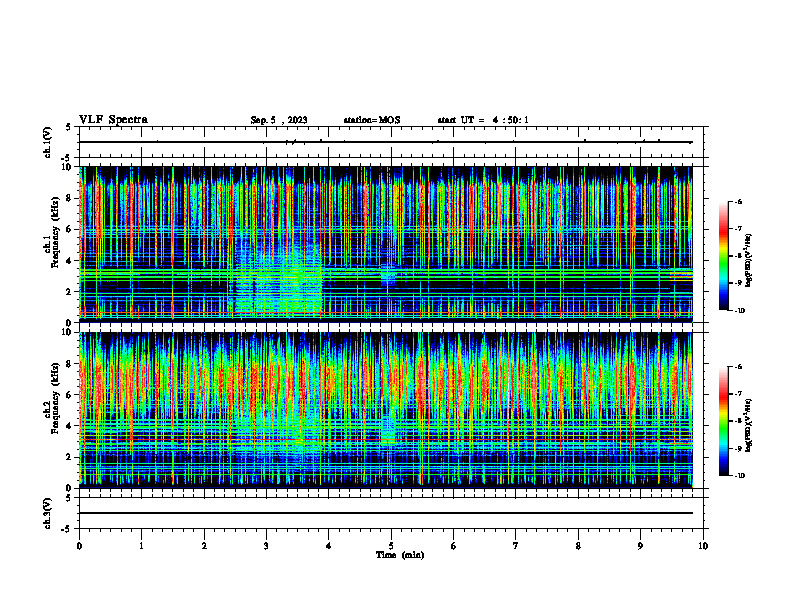The width and height of the screenshot is (792, 612).
Task: Click time axis tick label "8"
Action: [x=578, y=546]
